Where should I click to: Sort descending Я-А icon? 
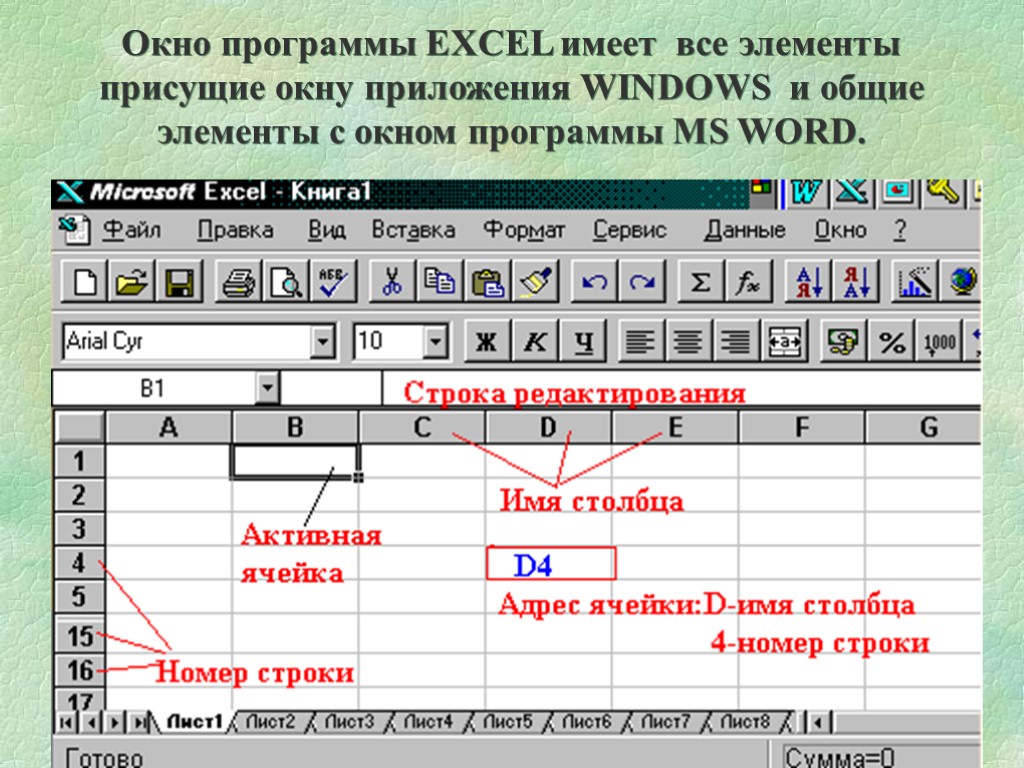pos(856,281)
